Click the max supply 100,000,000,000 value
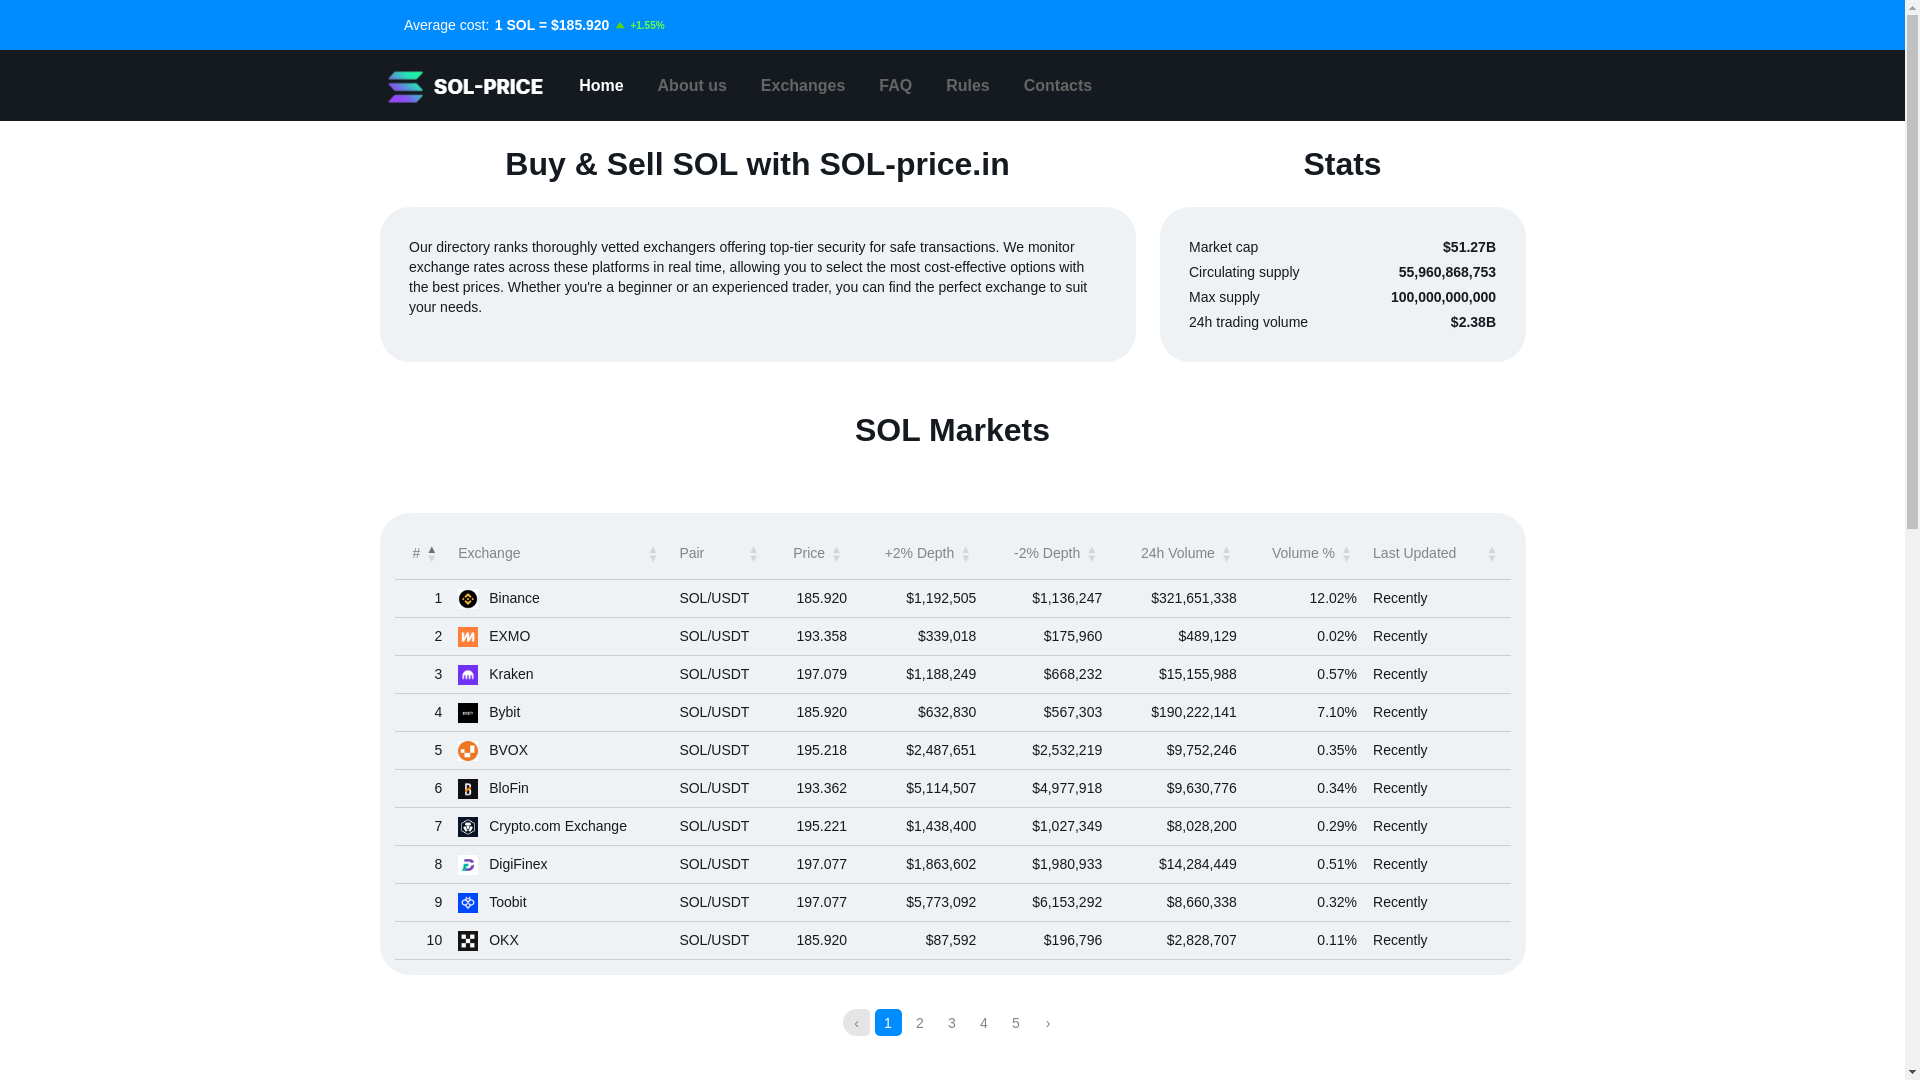1920x1080 pixels. coord(1443,297)
